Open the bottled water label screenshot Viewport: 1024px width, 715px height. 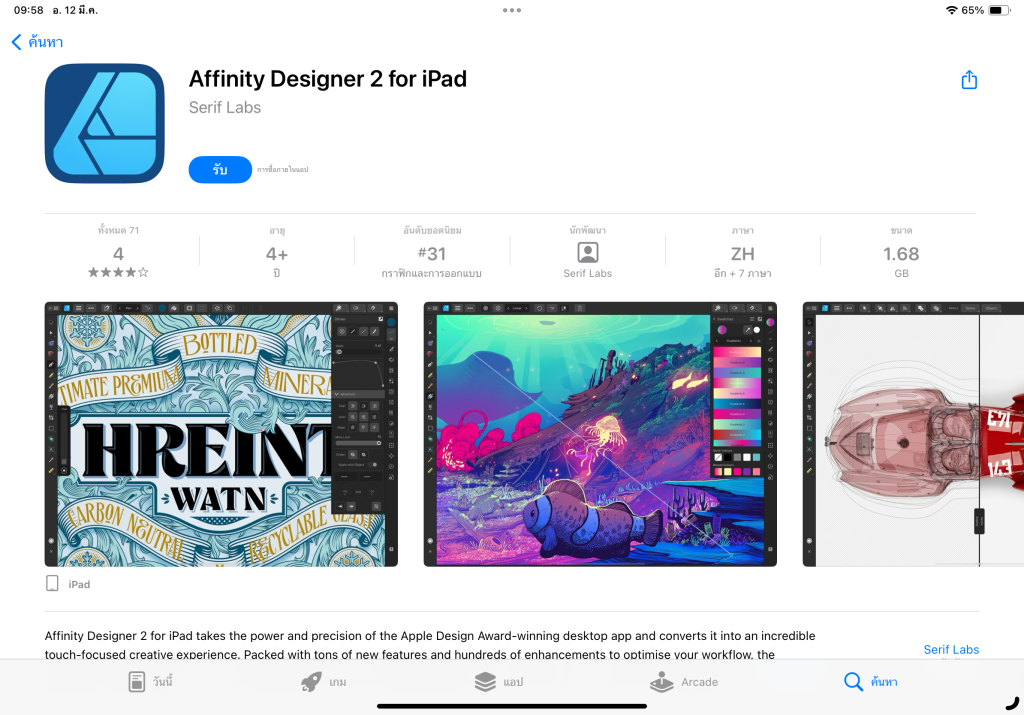pyautogui.click(x=221, y=434)
